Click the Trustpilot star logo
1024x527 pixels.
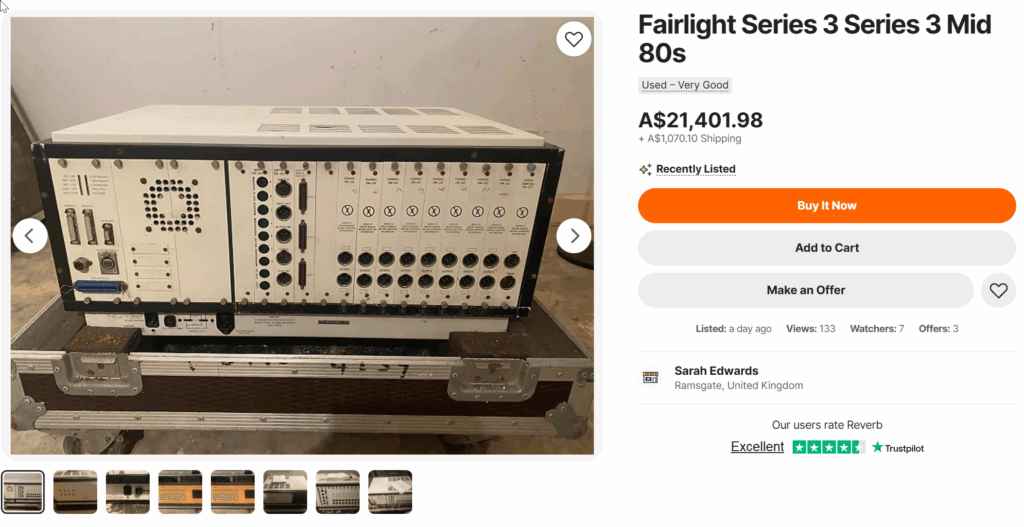877,447
